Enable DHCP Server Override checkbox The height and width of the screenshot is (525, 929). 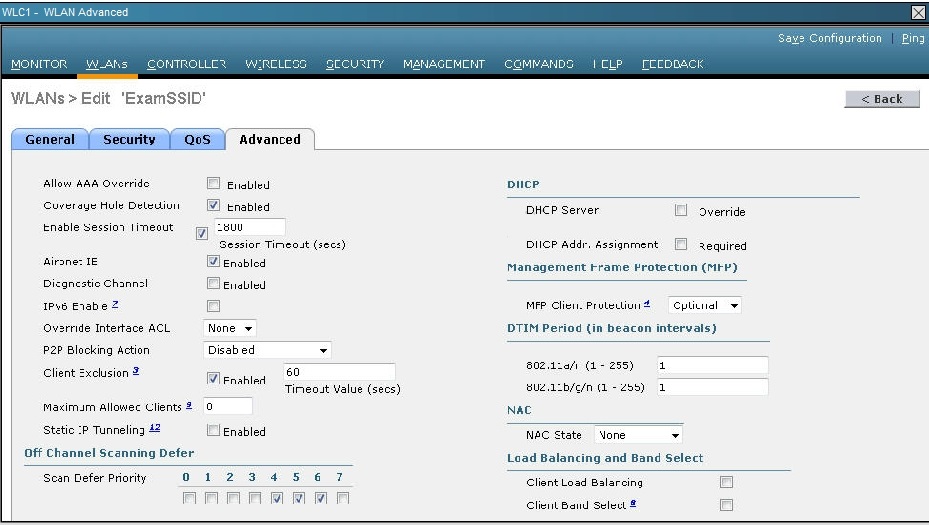(x=681, y=210)
